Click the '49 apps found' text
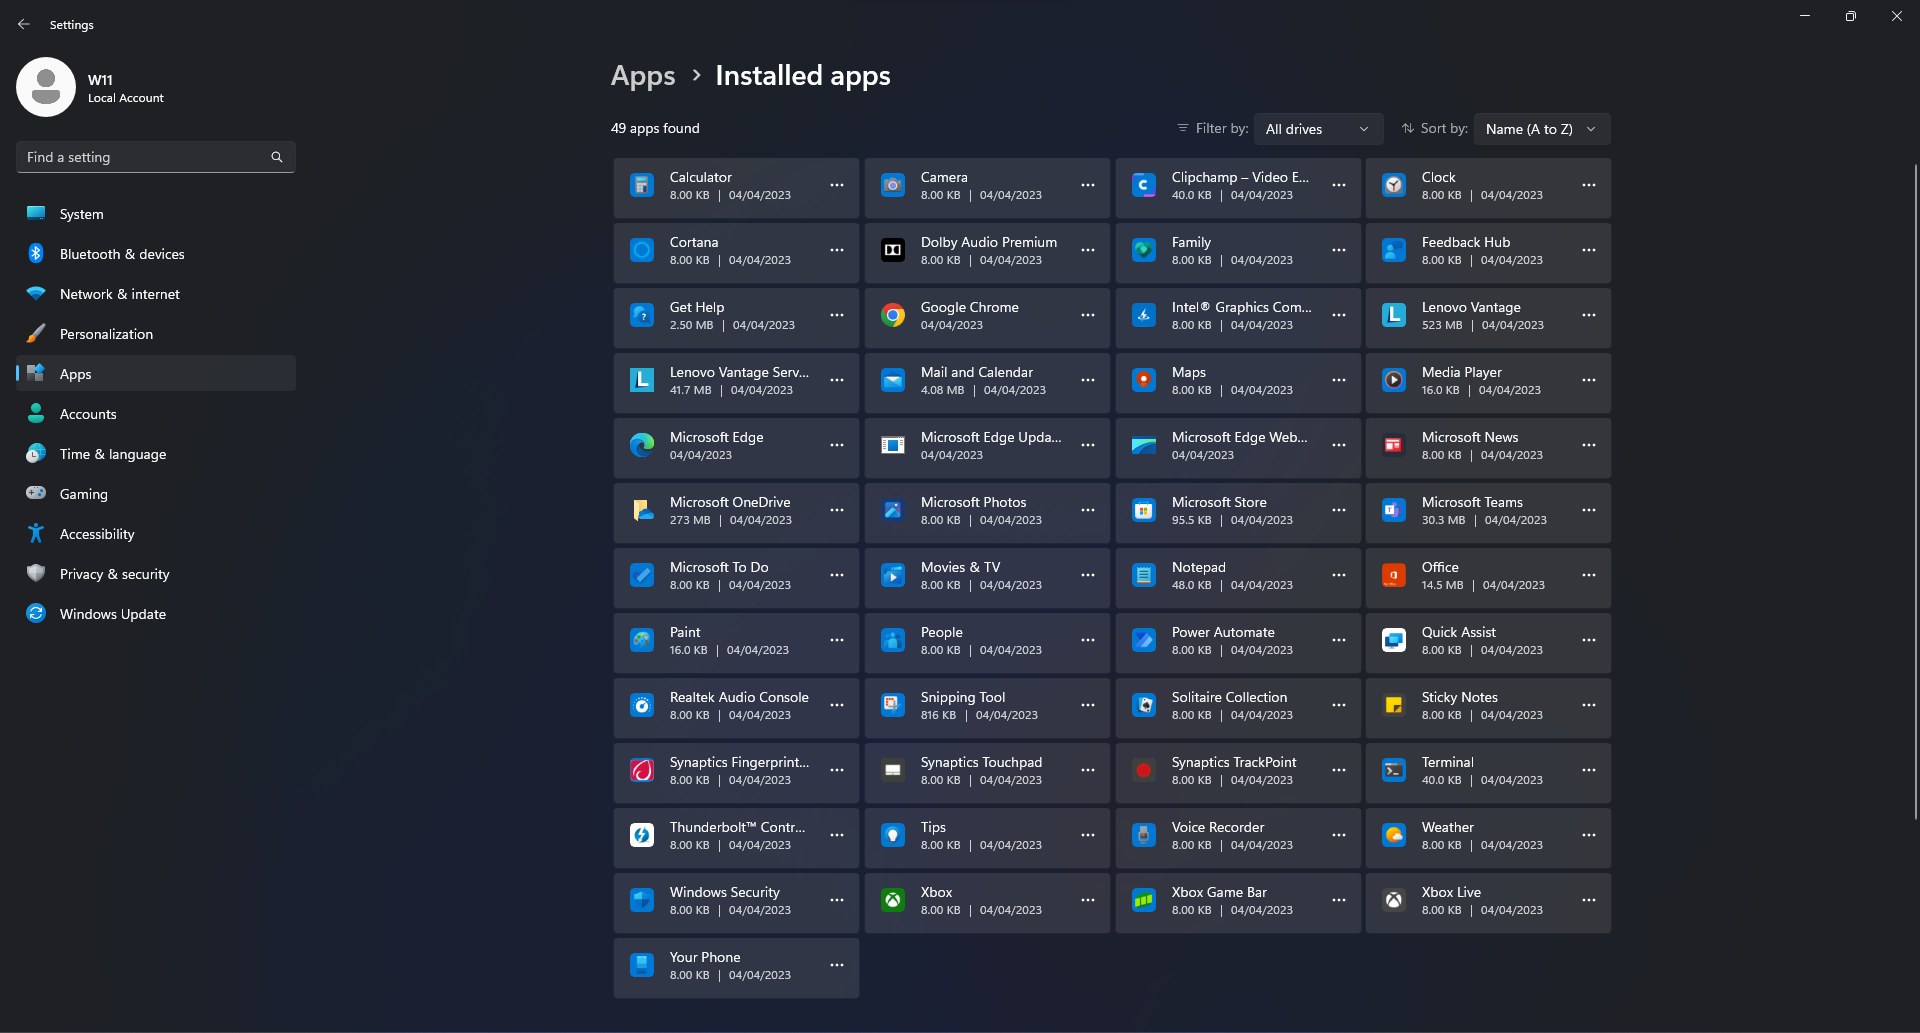The height and width of the screenshot is (1033, 1920). pos(655,128)
